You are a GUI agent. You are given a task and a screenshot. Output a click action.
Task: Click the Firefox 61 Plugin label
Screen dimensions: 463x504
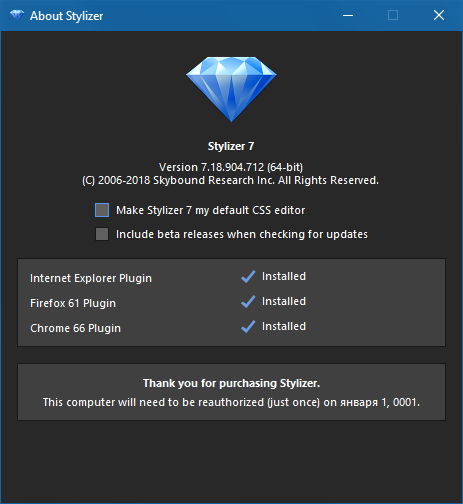click(73, 303)
